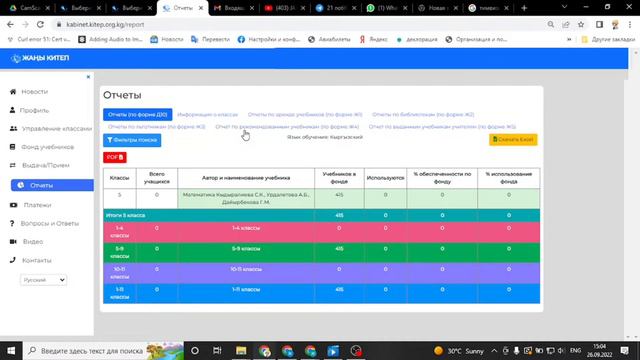Click the yellow Скачать Excel button
This screenshot has height=360, width=640.
pos(513,140)
